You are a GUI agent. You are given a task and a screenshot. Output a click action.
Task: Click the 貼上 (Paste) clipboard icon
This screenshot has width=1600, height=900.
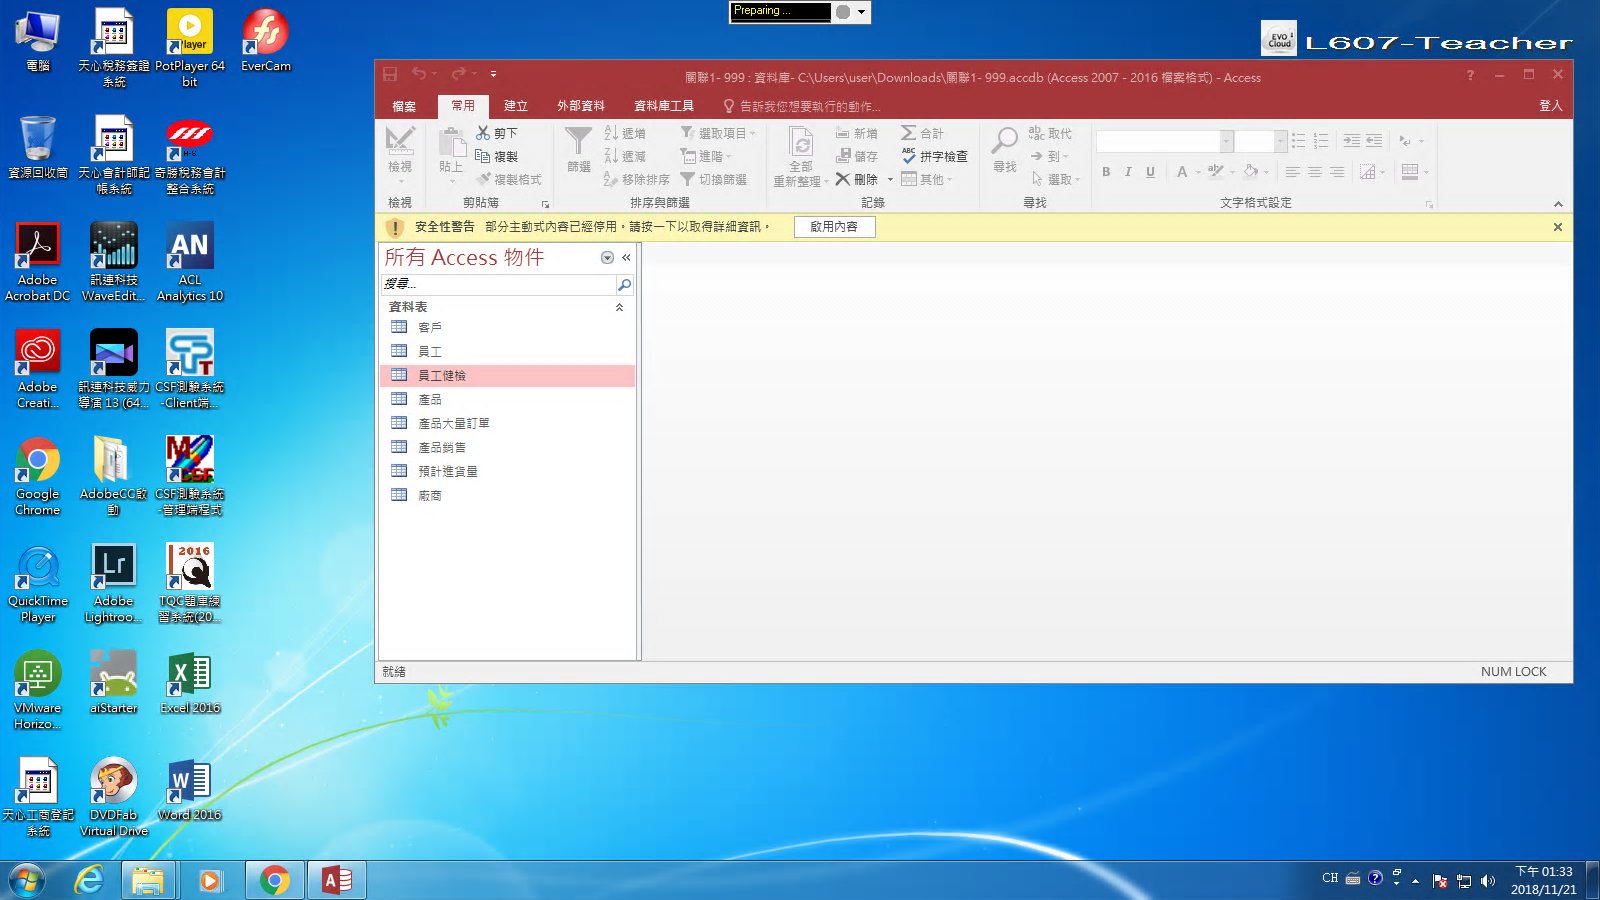click(451, 142)
